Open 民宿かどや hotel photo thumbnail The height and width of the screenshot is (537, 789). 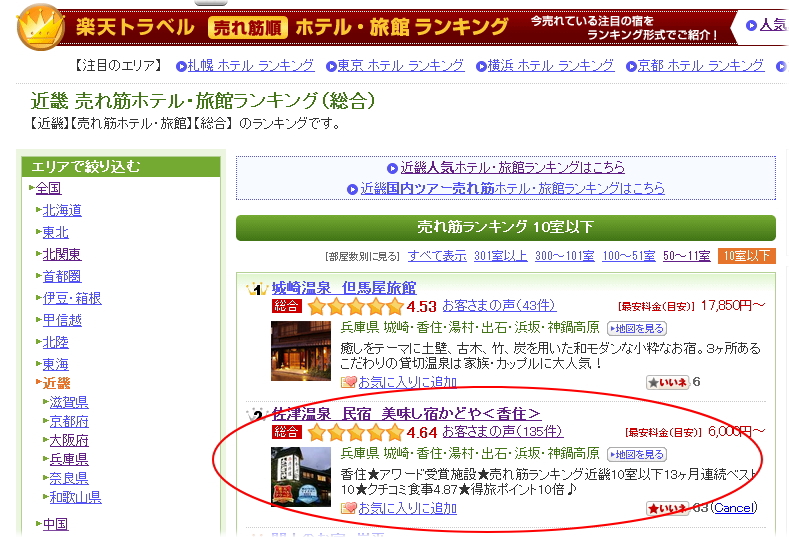tap(301, 477)
